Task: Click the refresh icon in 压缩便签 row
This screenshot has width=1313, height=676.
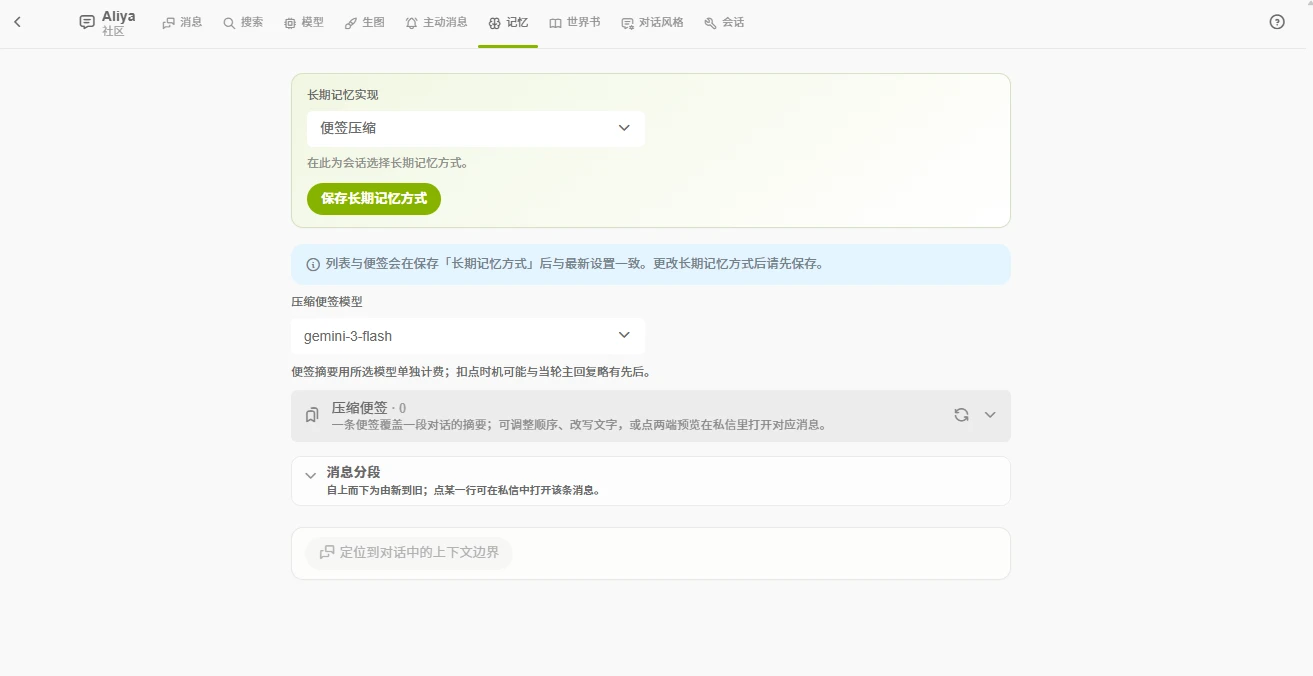Action: (961, 415)
